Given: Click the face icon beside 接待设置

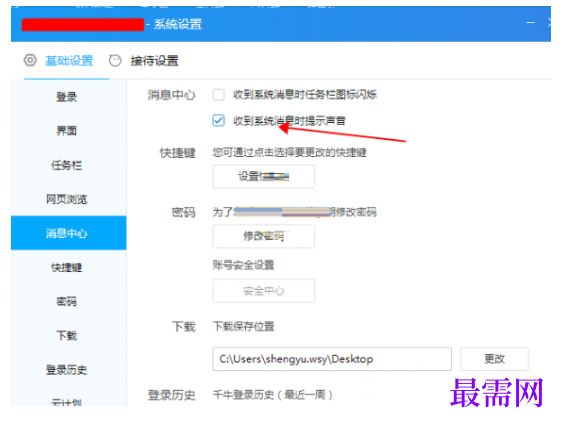Looking at the screenshot, I should click(x=115, y=60).
